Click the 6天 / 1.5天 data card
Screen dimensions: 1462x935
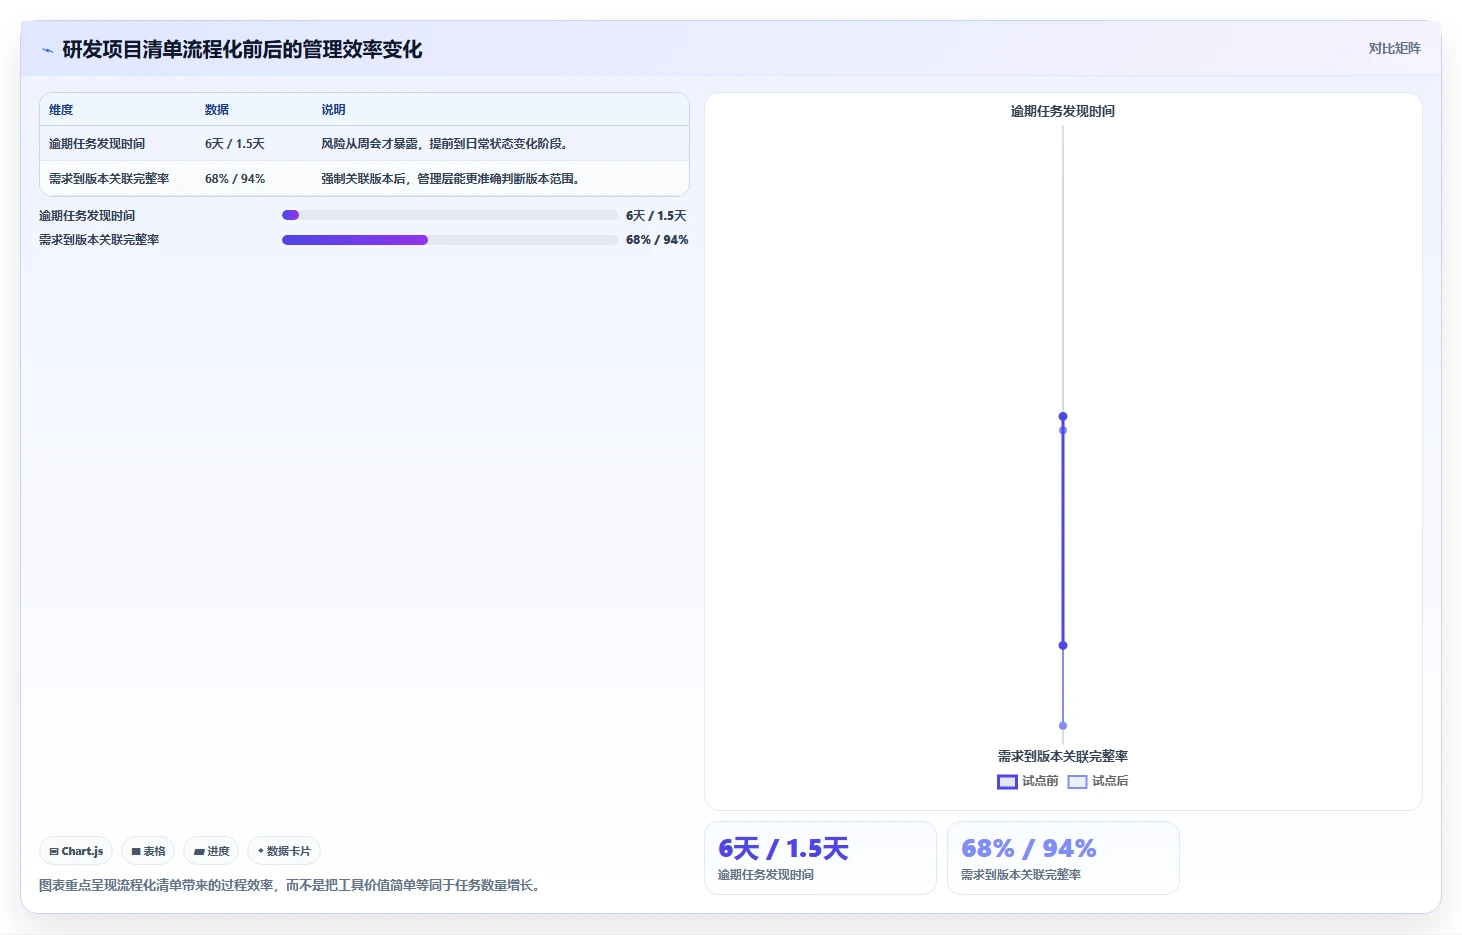point(820,858)
